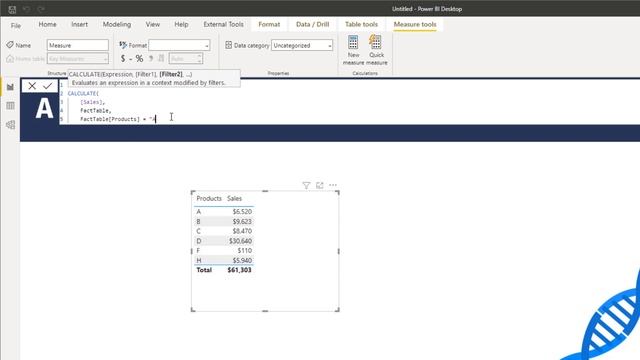
Task: Open the Modeling ribbon tab
Action: pyautogui.click(x=117, y=24)
